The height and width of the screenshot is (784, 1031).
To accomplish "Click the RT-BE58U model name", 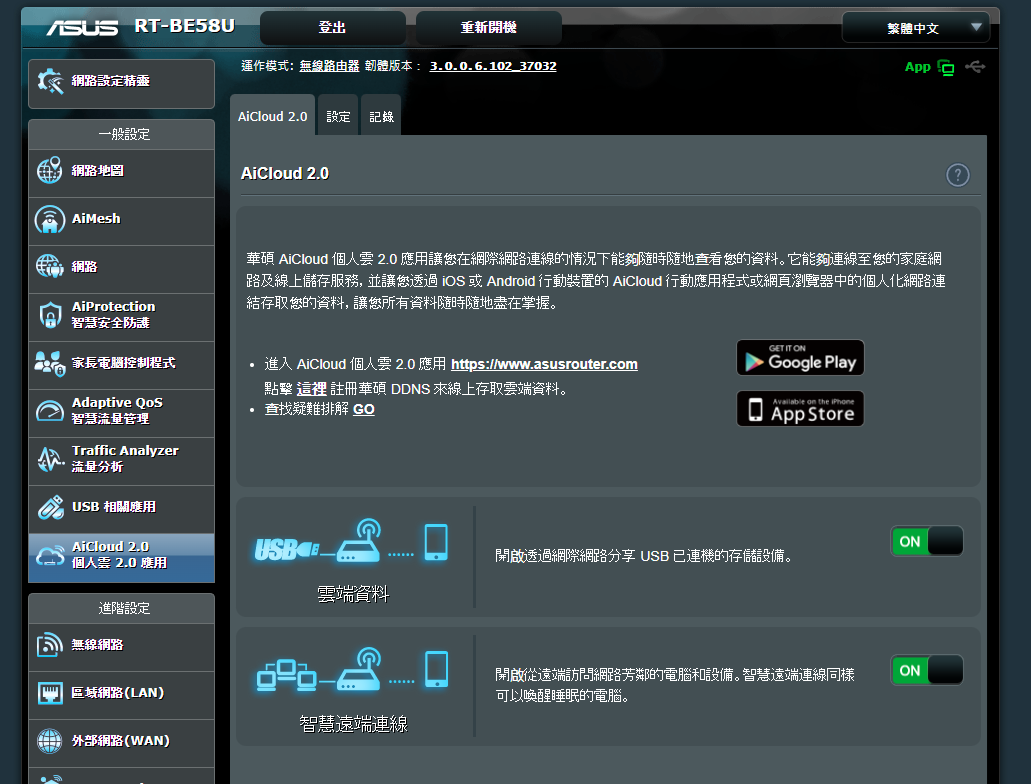I will tap(184, 26).
